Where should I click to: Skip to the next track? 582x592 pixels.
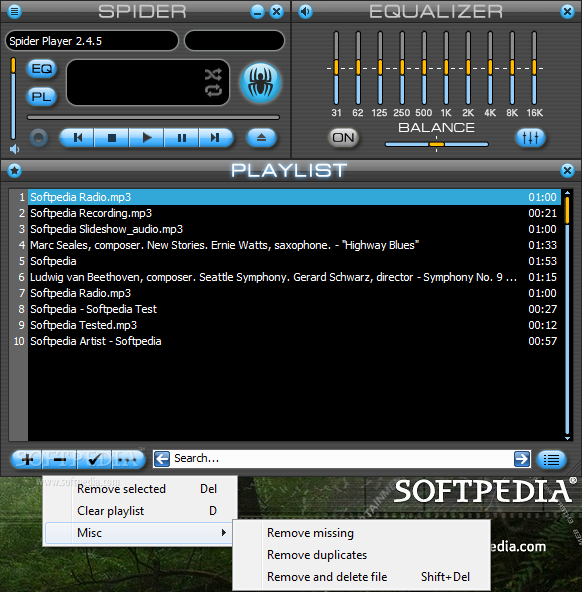[x=216, y=138]
